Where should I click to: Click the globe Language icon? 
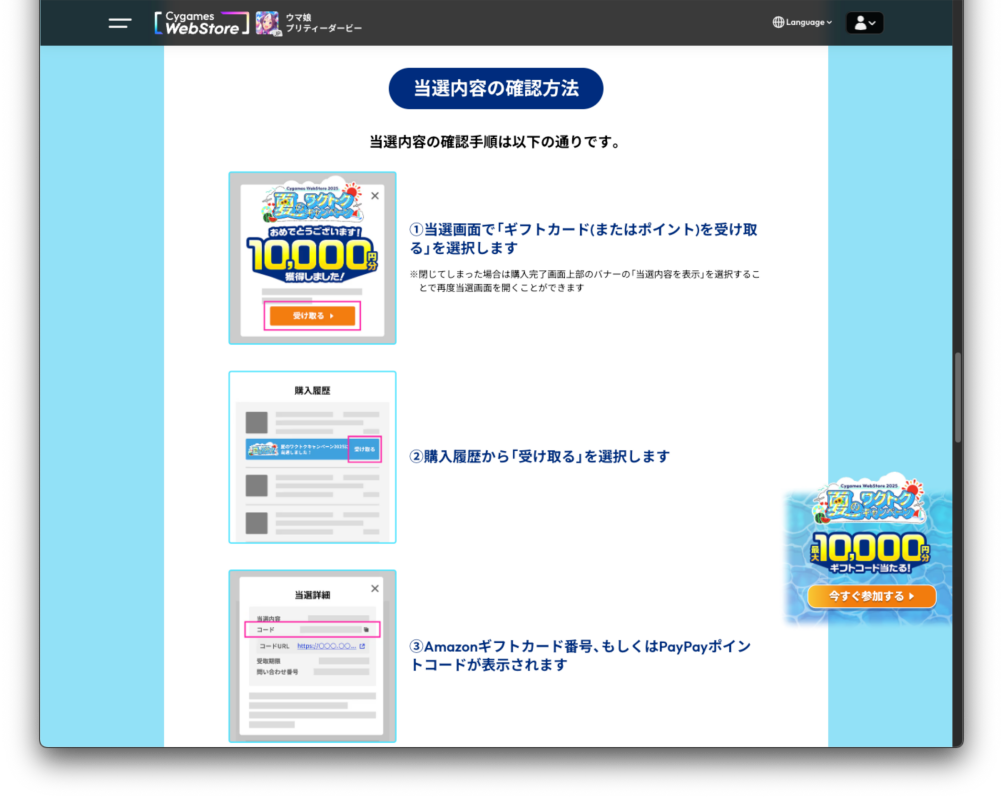[x=778, y=22]
